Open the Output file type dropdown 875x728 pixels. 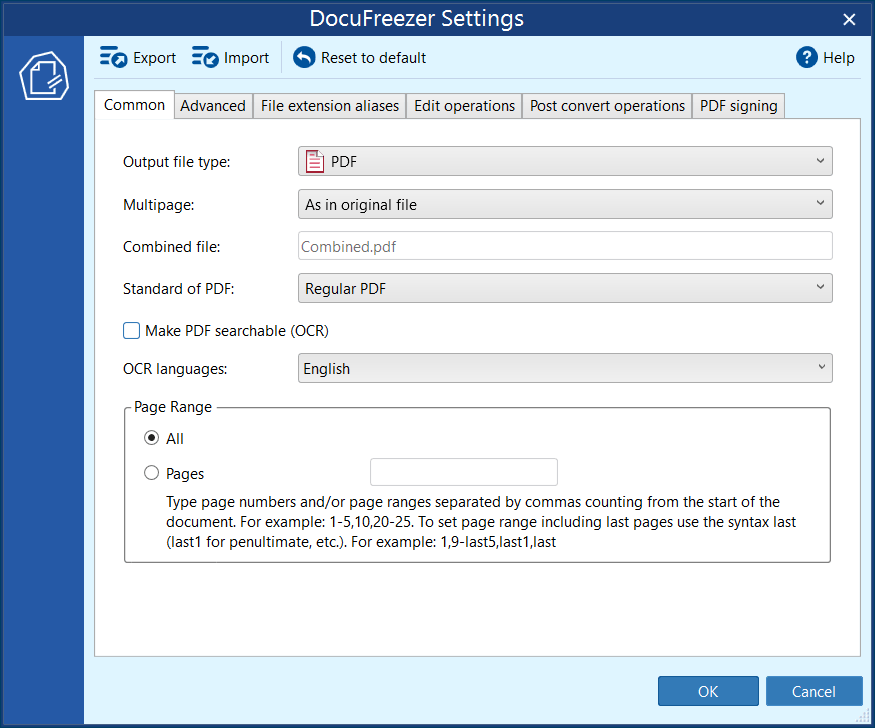click(x=565, y=161)
